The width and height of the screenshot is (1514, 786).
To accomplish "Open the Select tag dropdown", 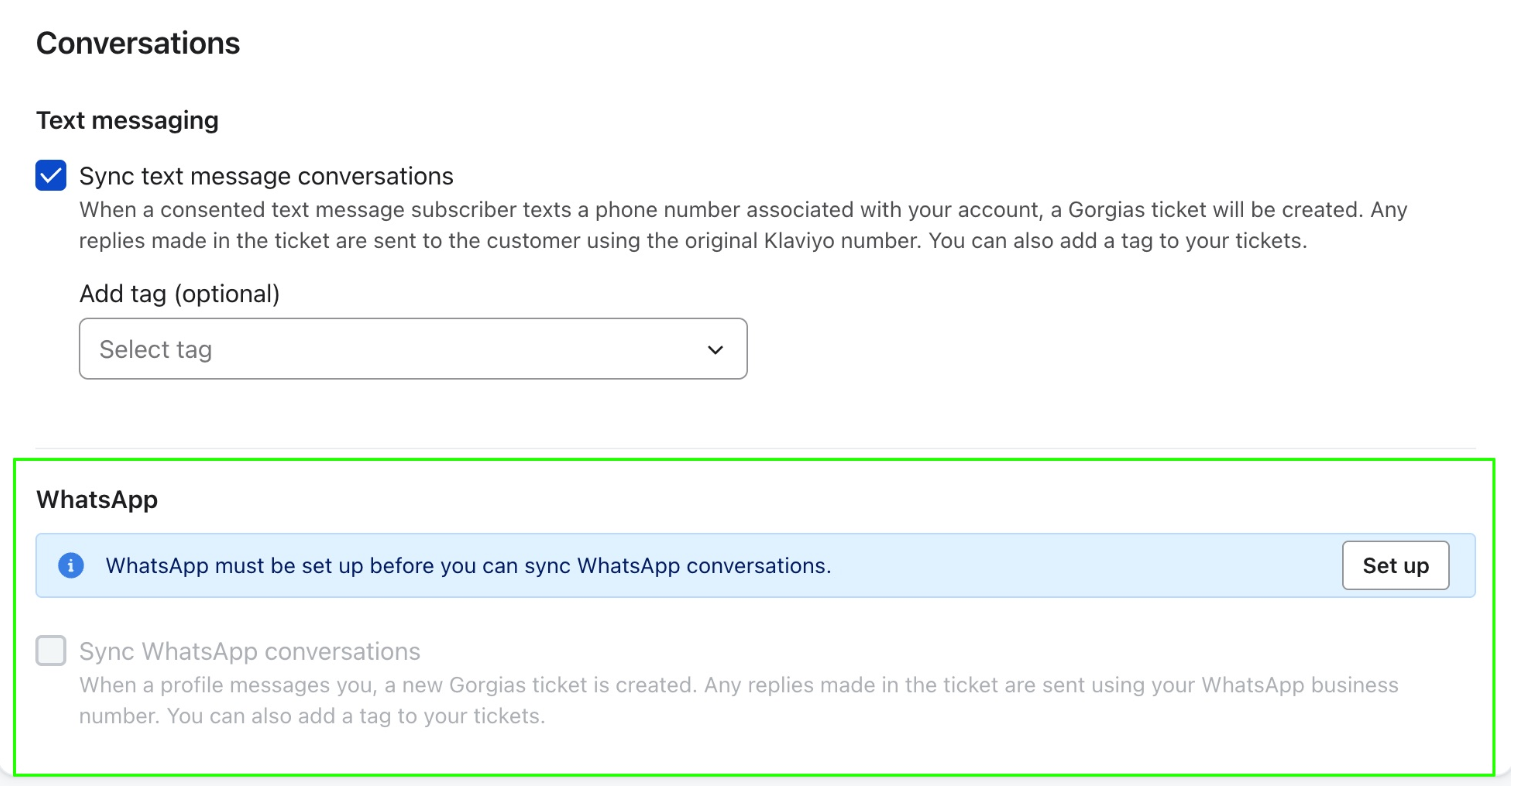I will pos(412,349).
